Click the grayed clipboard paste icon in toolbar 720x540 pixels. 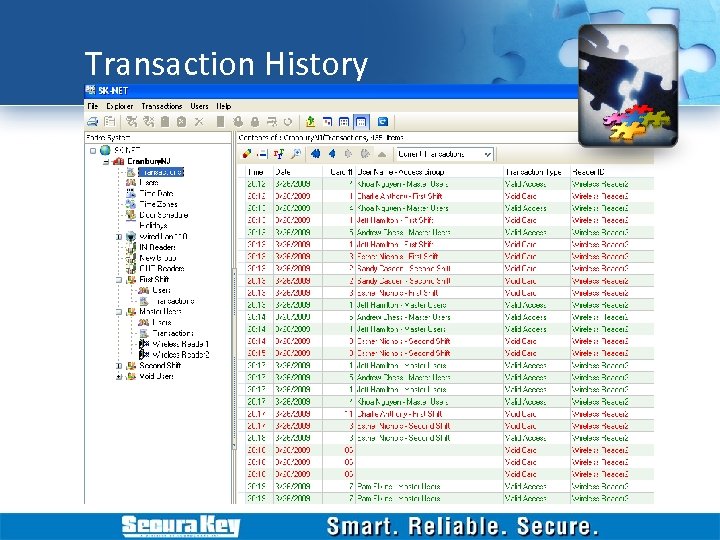165,122
